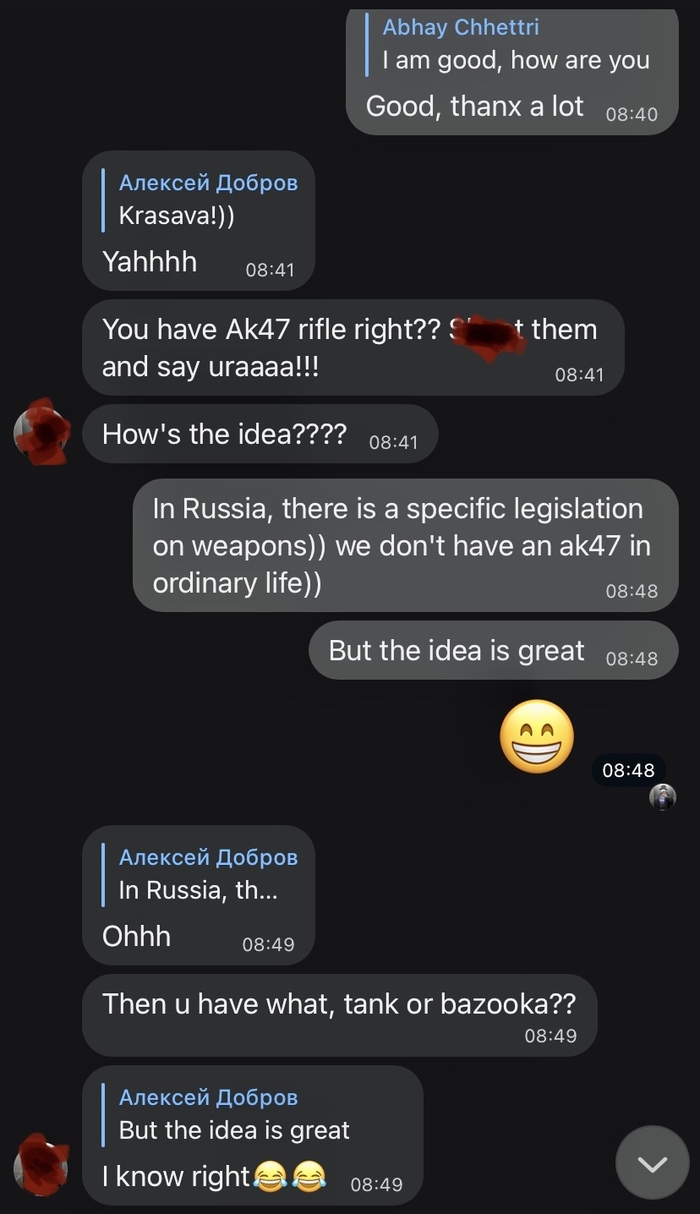The height and width of the screenshot is (1214, 700).
Task: Select the 'But the idea is great' sent bubble
Action: (x=493, y=650)
